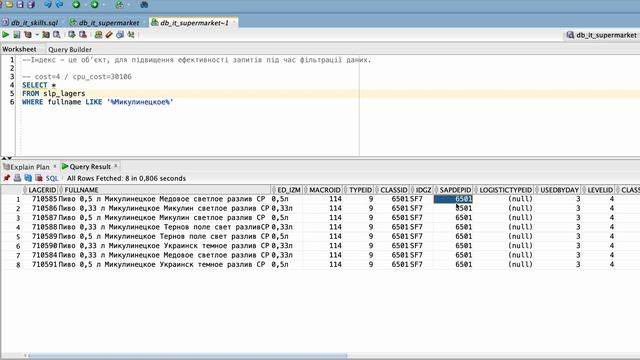Click the Run Script icon
640x360 pixels.
[x=17, y=35]
